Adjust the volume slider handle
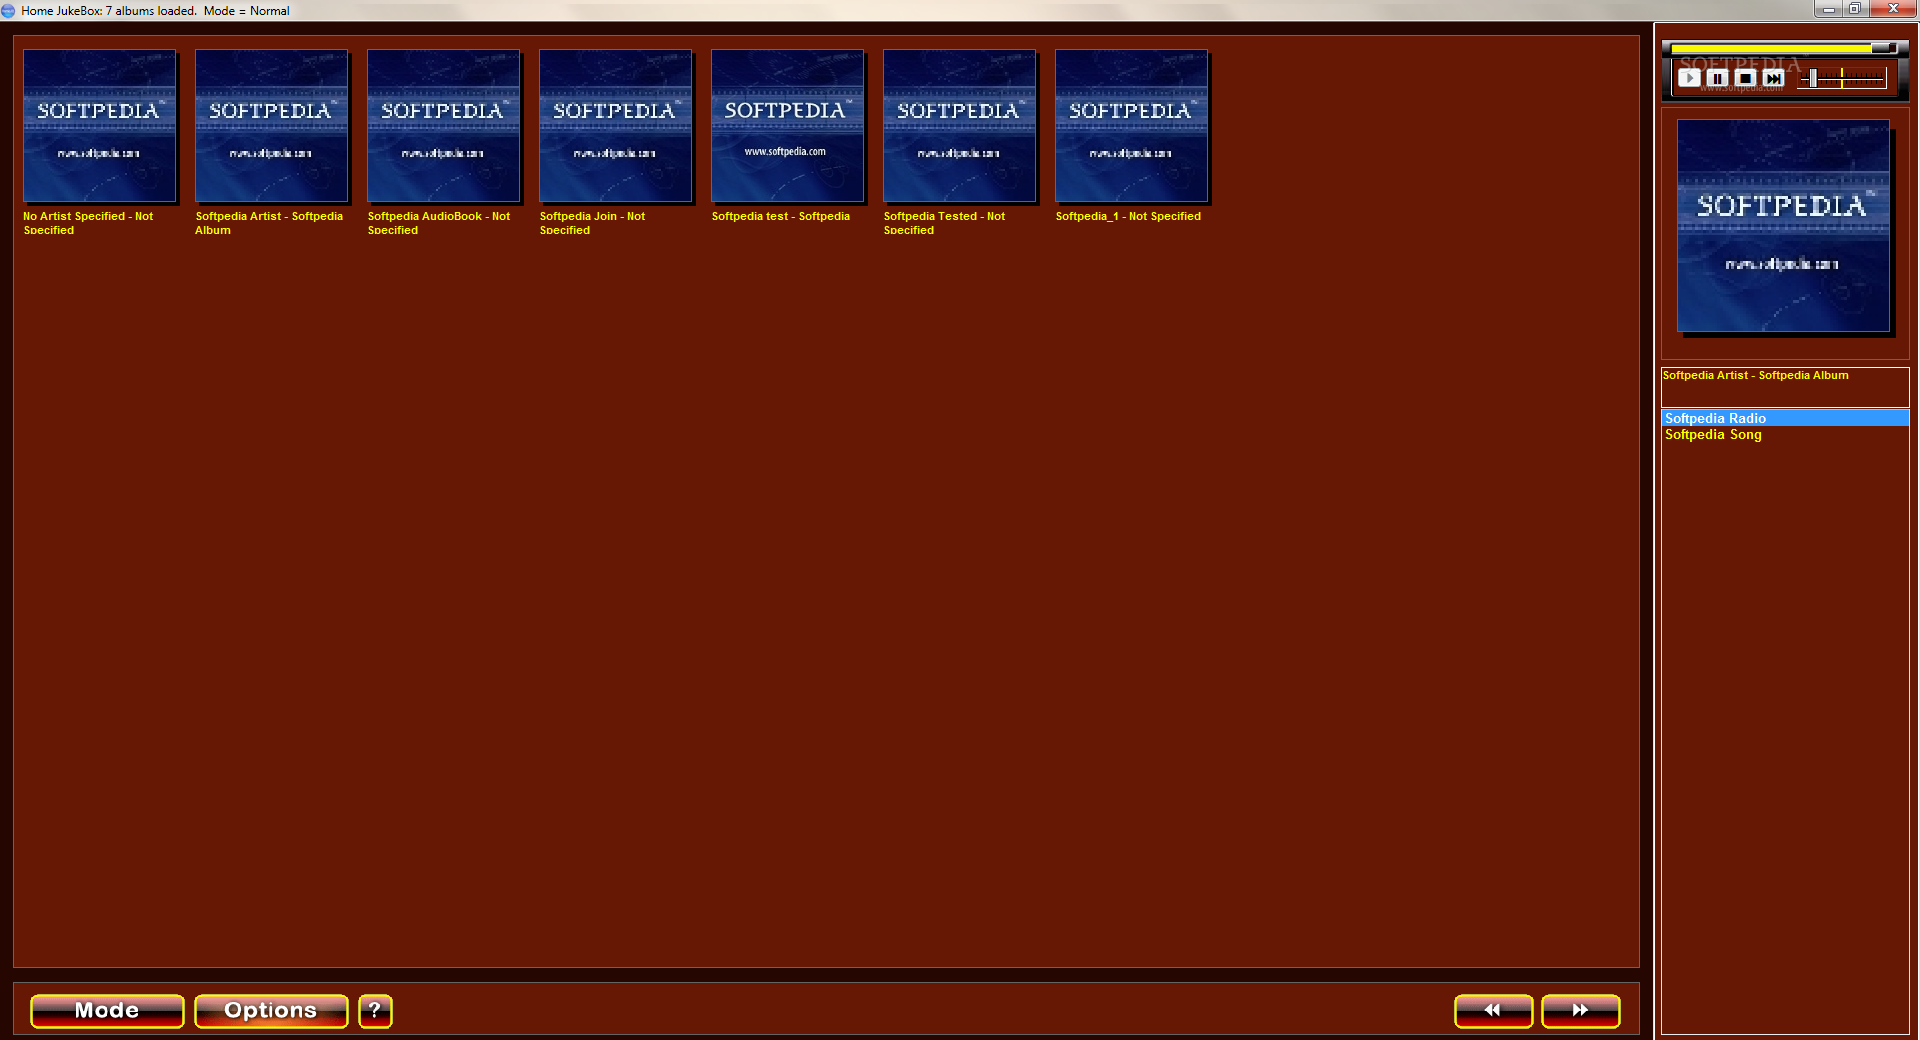This screenshot has width=1920, height=1040. pyautogui.click(x=1812, y=78)
